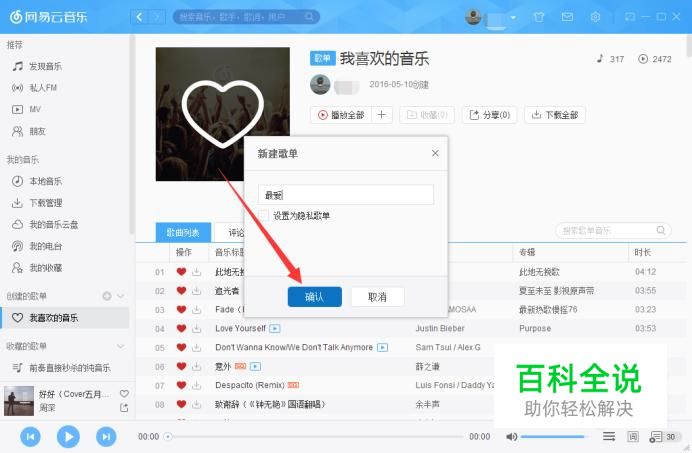The image size is (692, 453).
Task: Select 我喜欢的音乐 playlist
Action: 65,317
